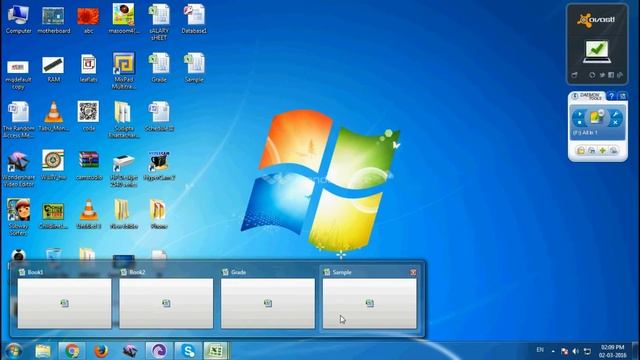Viewport: 640px width, 360px height.
Task: Select the sALARY sHEET Excel file icon
Action: [x=159, y=22]
